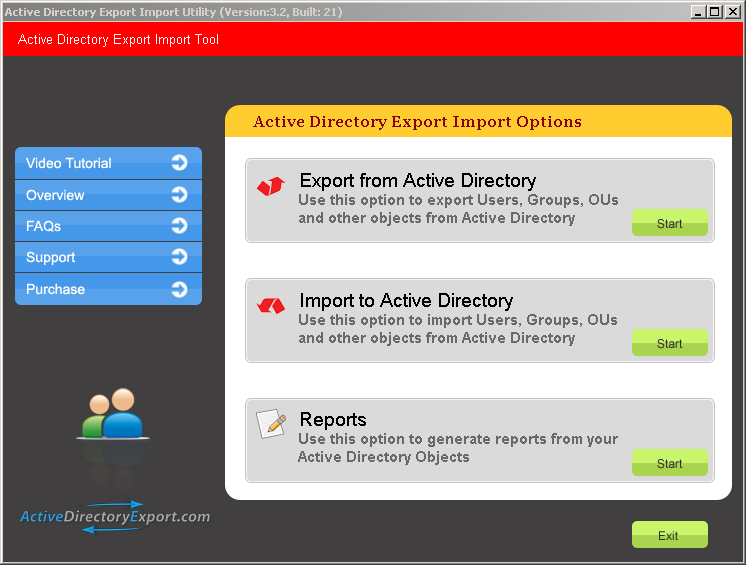The height and width of the screenshot is (565, 746).
Task: Click the export description text about Users, Groups, OUs
Action: [x=458, y=209]
